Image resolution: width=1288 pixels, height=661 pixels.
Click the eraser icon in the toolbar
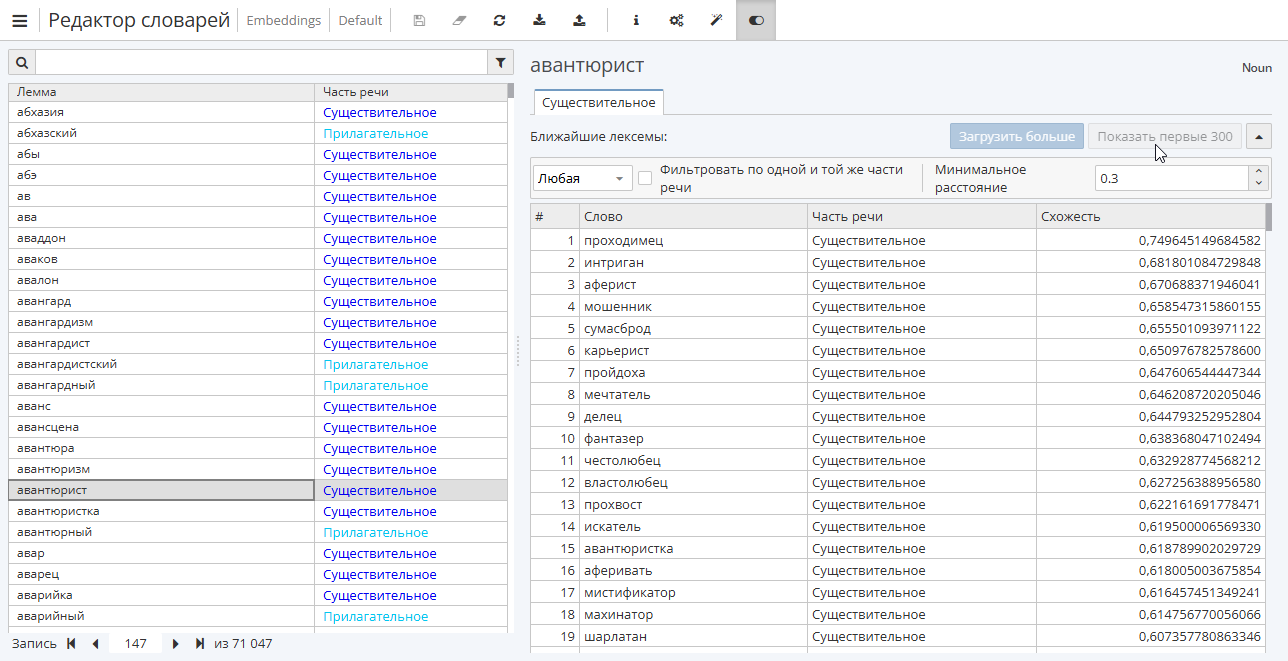tap(459, 20)
